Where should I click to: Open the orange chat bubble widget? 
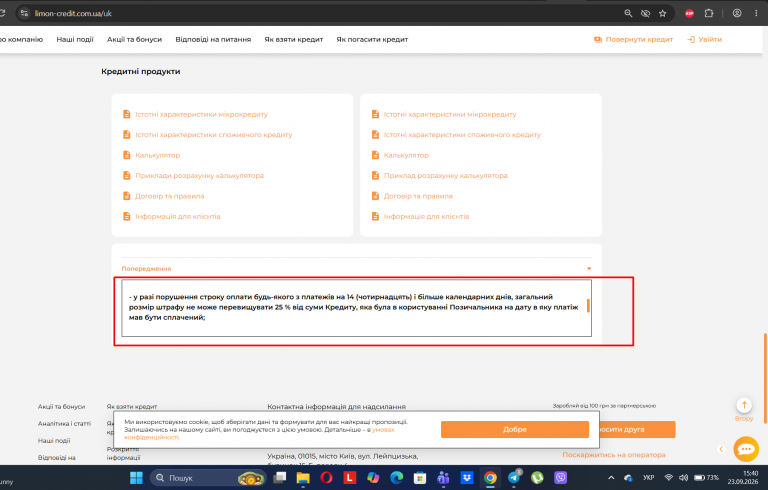(746, 449)
